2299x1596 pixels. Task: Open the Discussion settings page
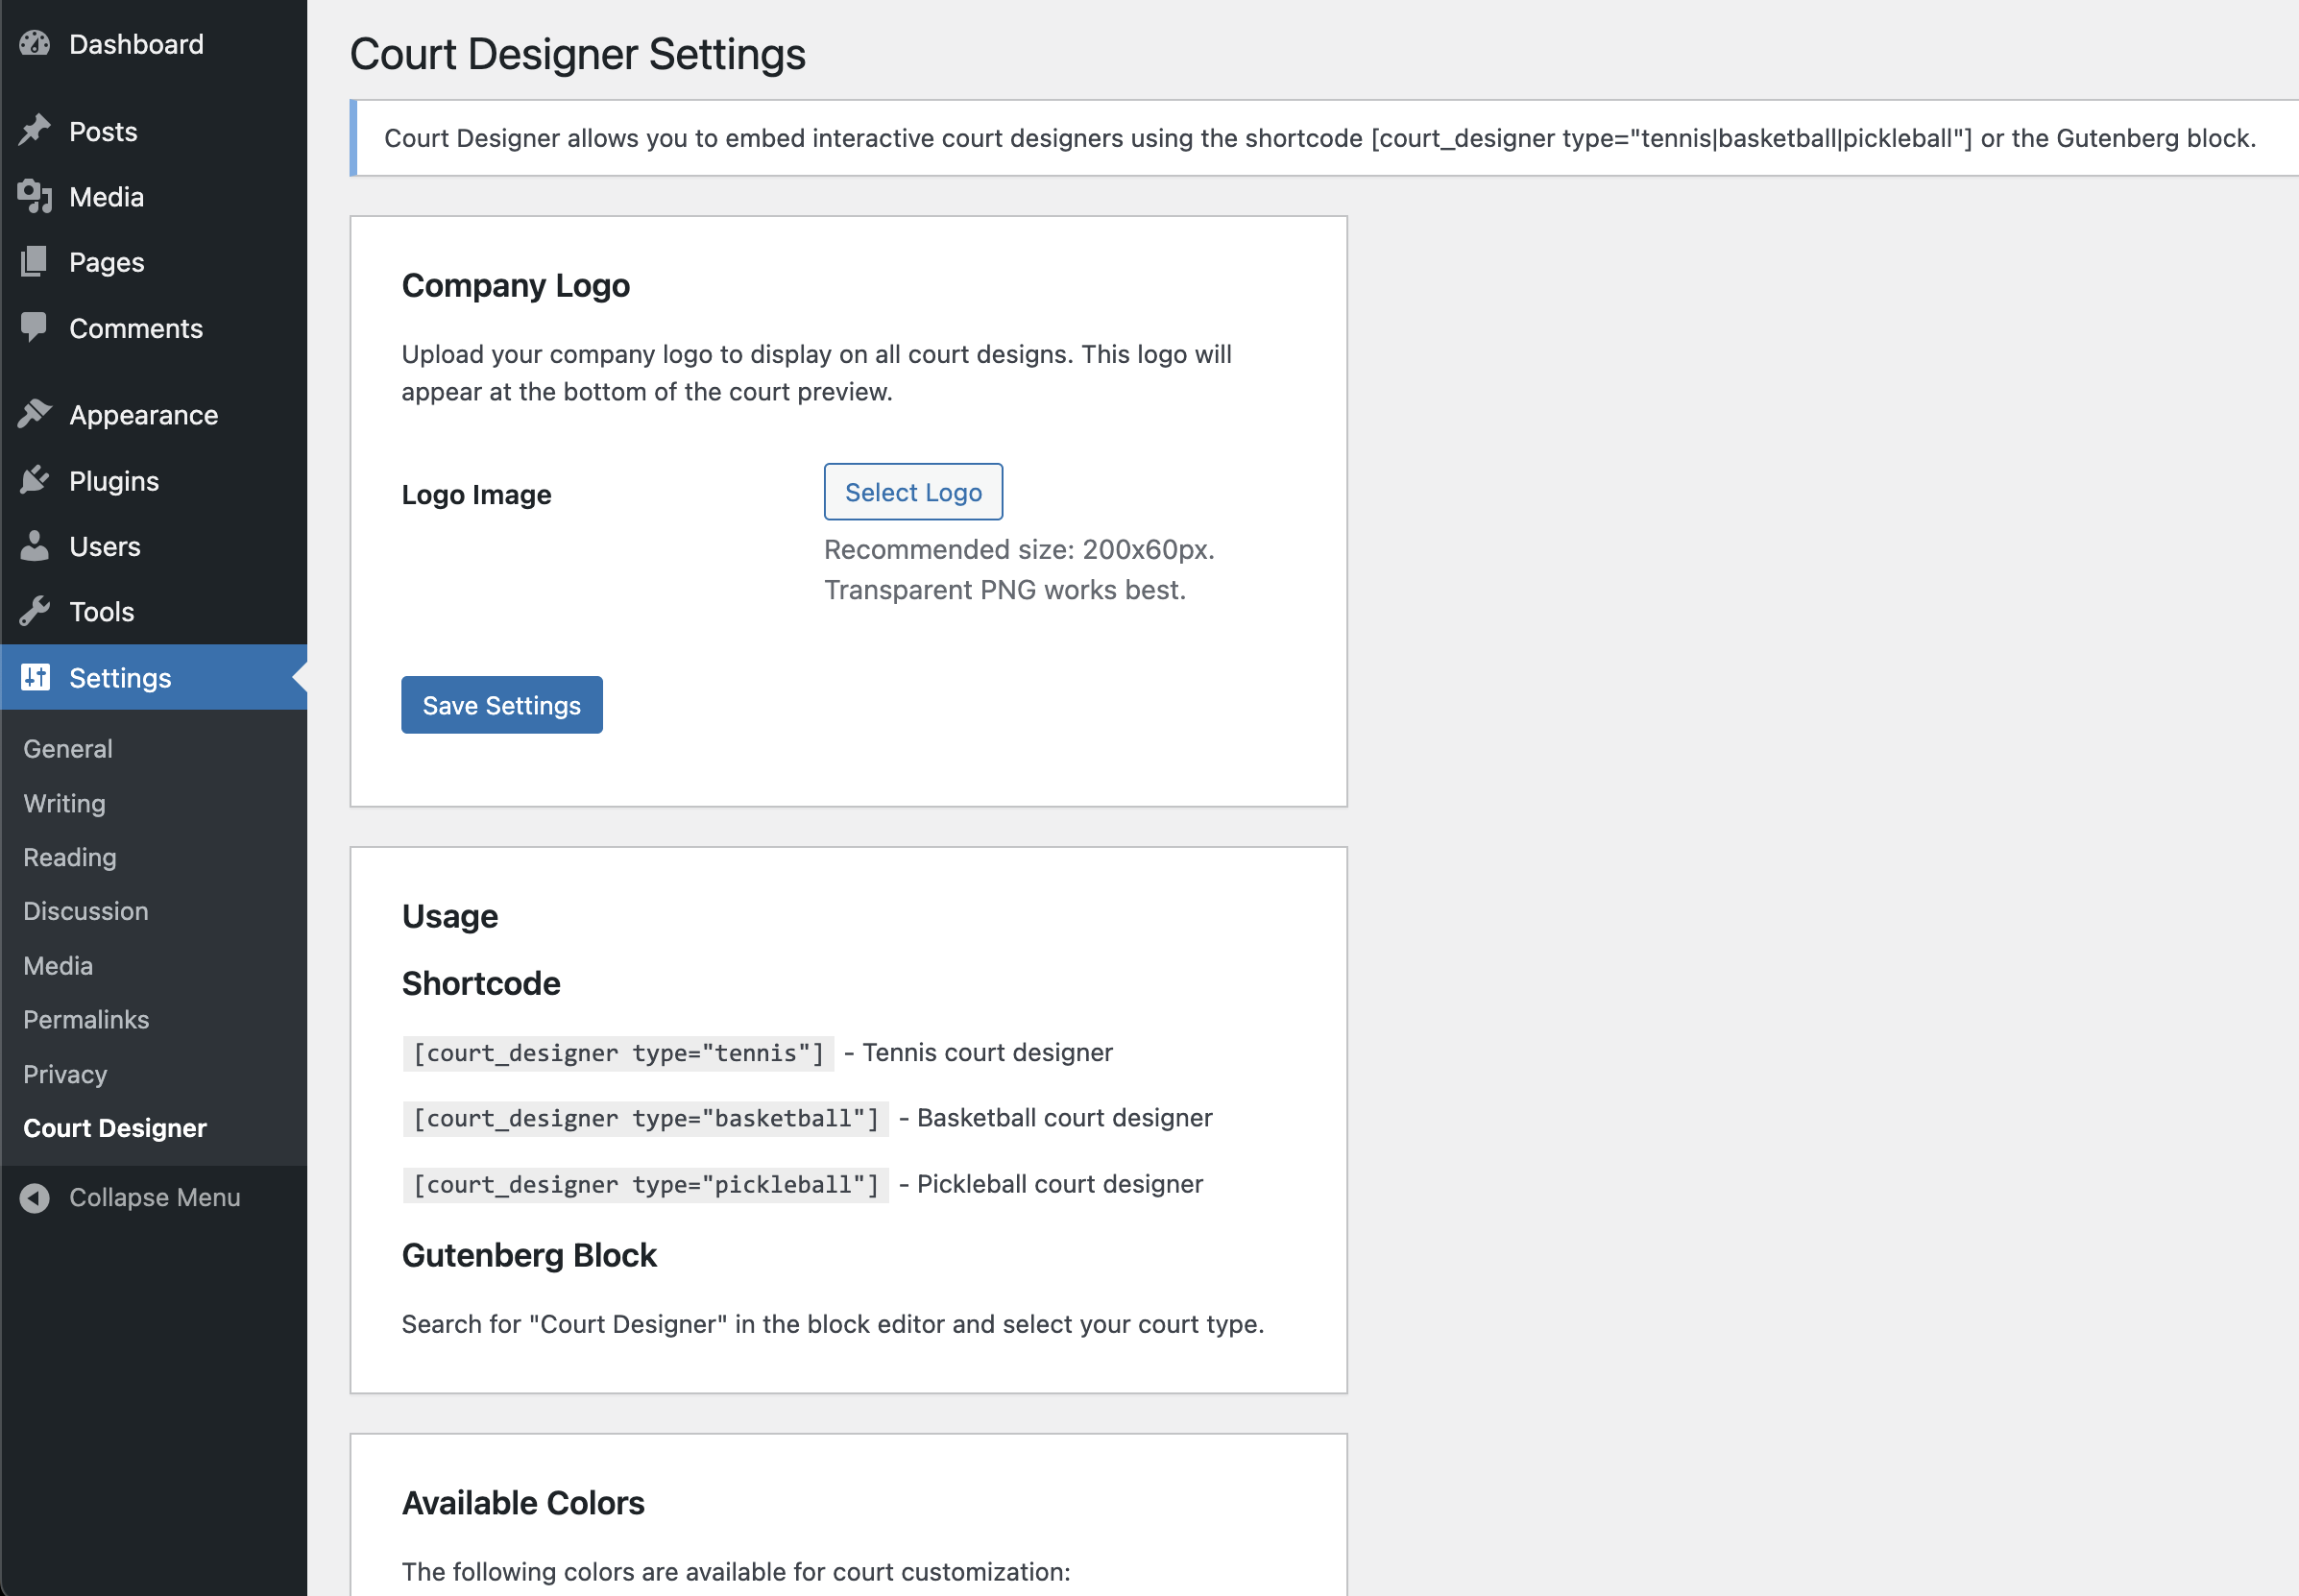tap(85, 910)
